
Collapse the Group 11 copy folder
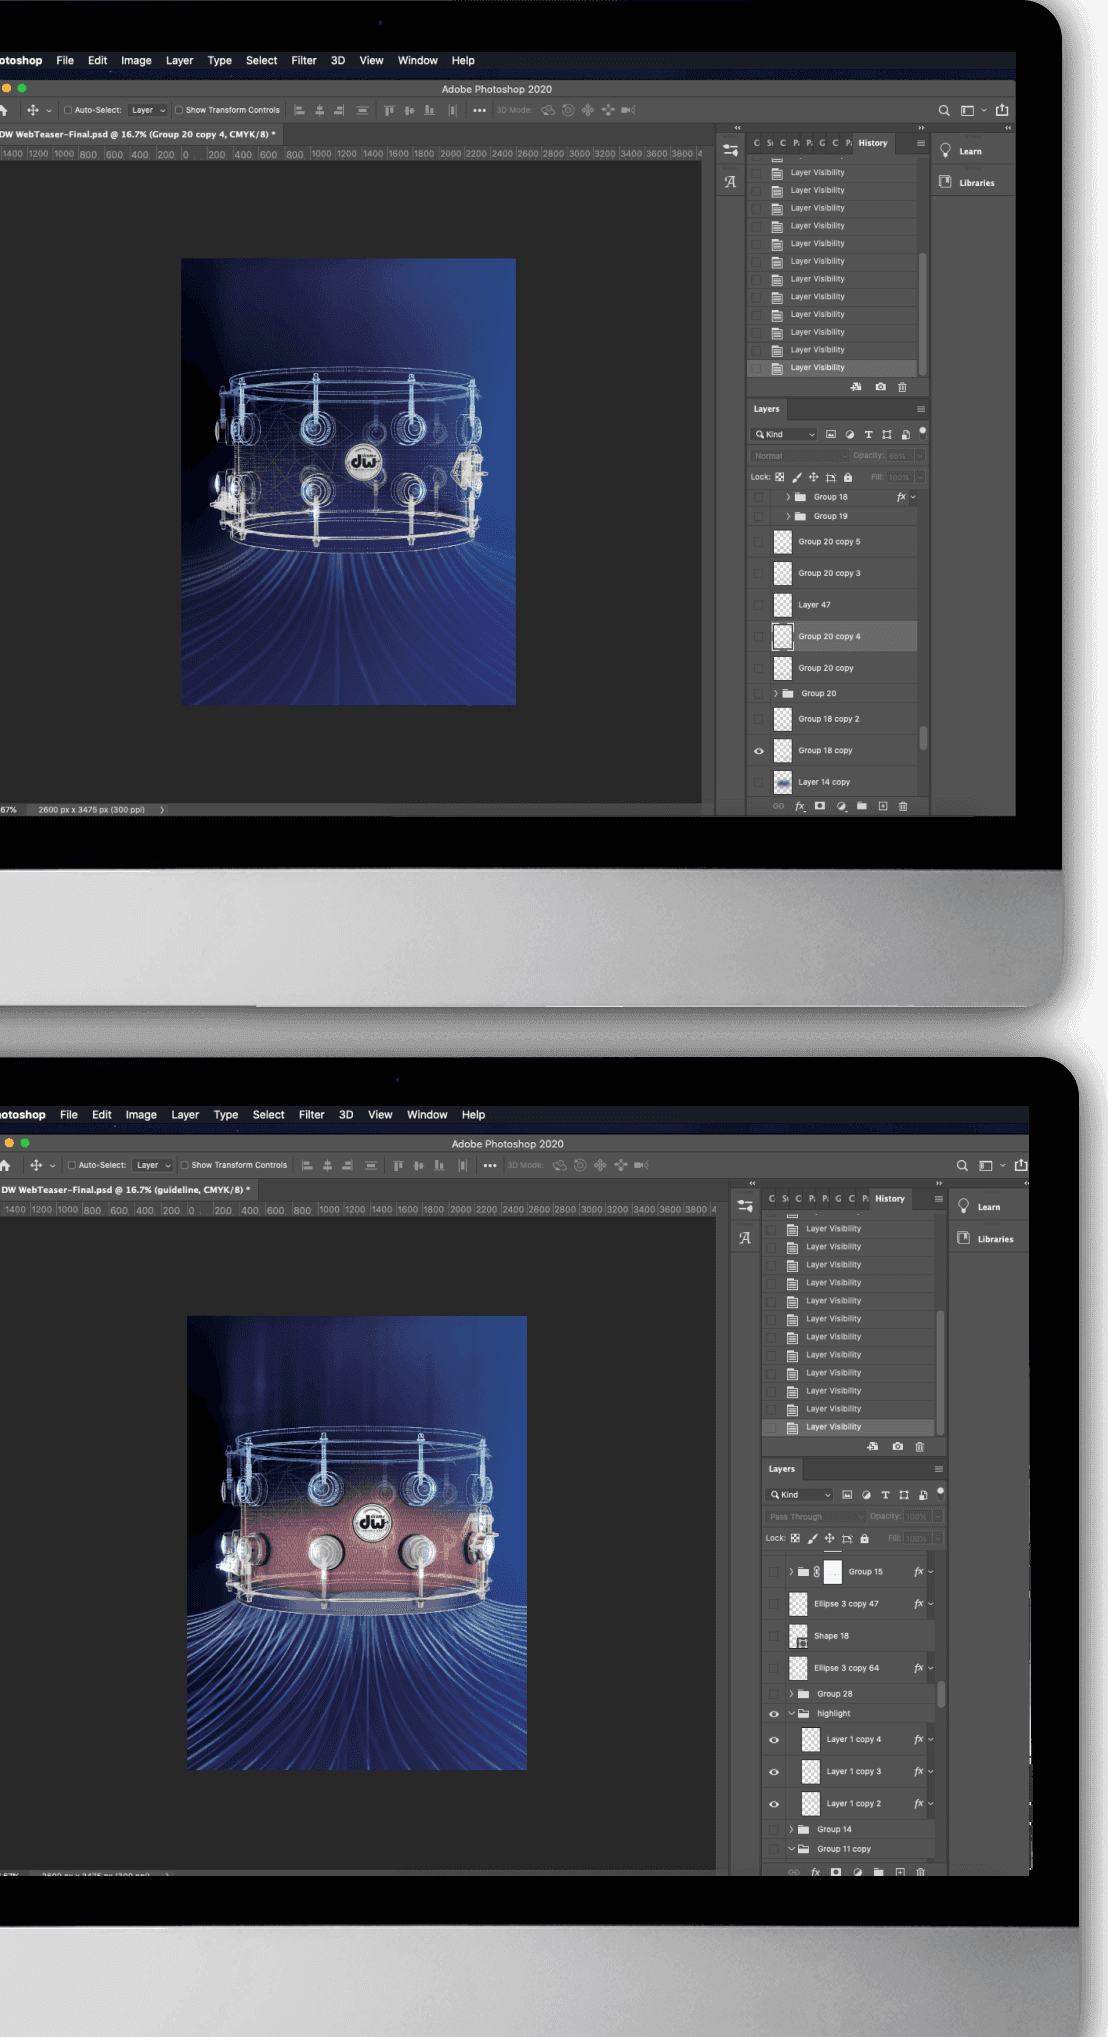coord(791,1850)
